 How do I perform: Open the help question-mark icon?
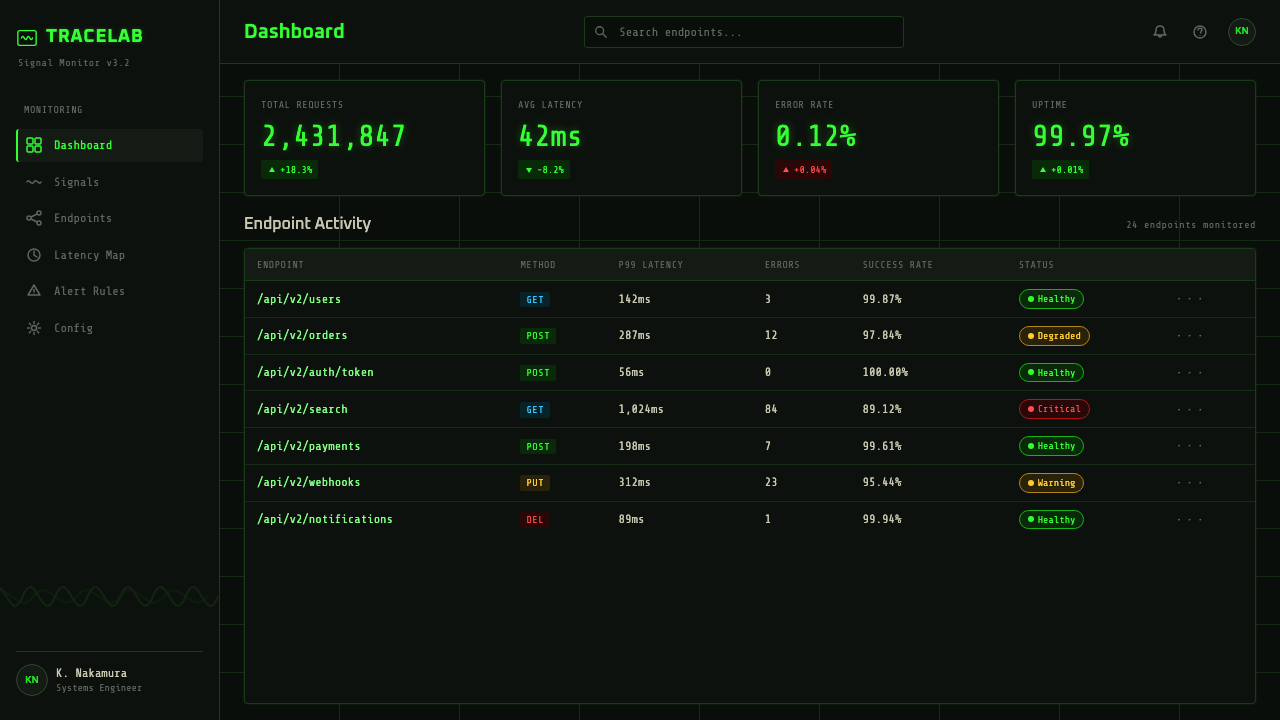click(1200, 32)
